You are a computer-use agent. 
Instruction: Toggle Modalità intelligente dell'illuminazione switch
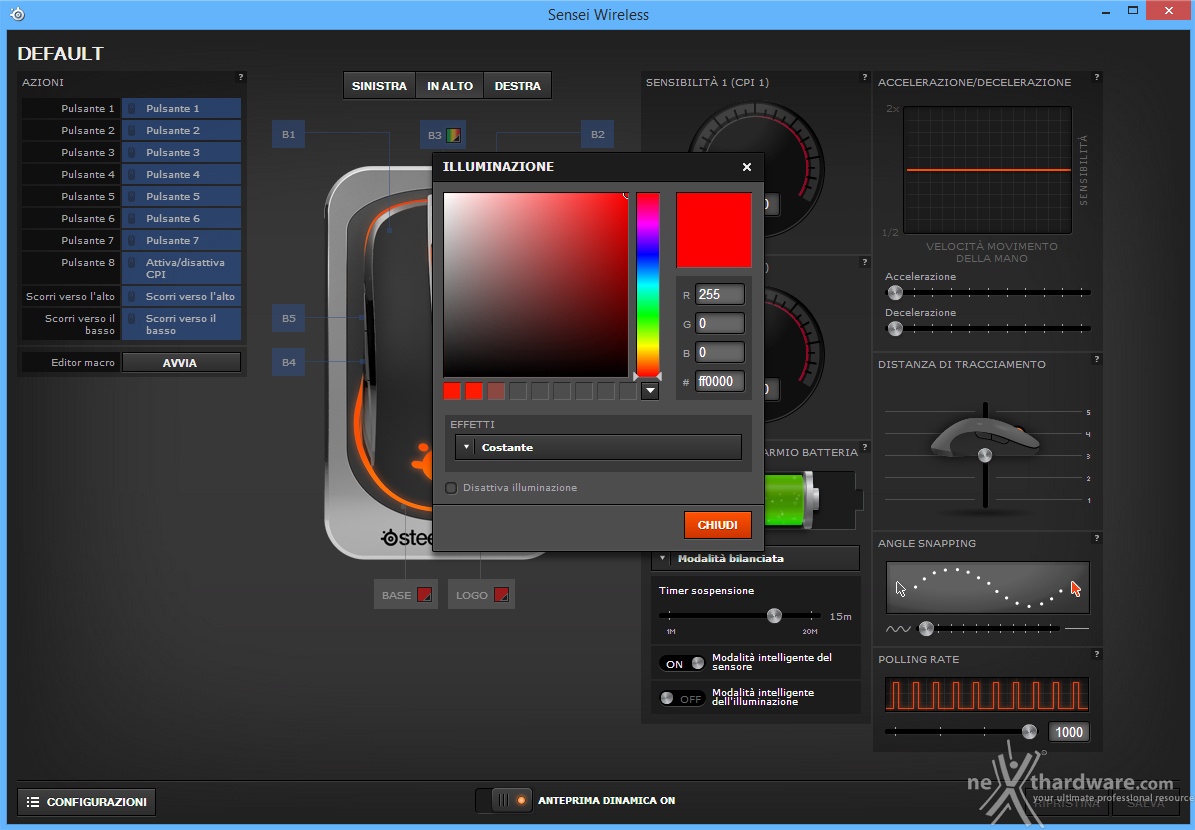click(682, 699)
